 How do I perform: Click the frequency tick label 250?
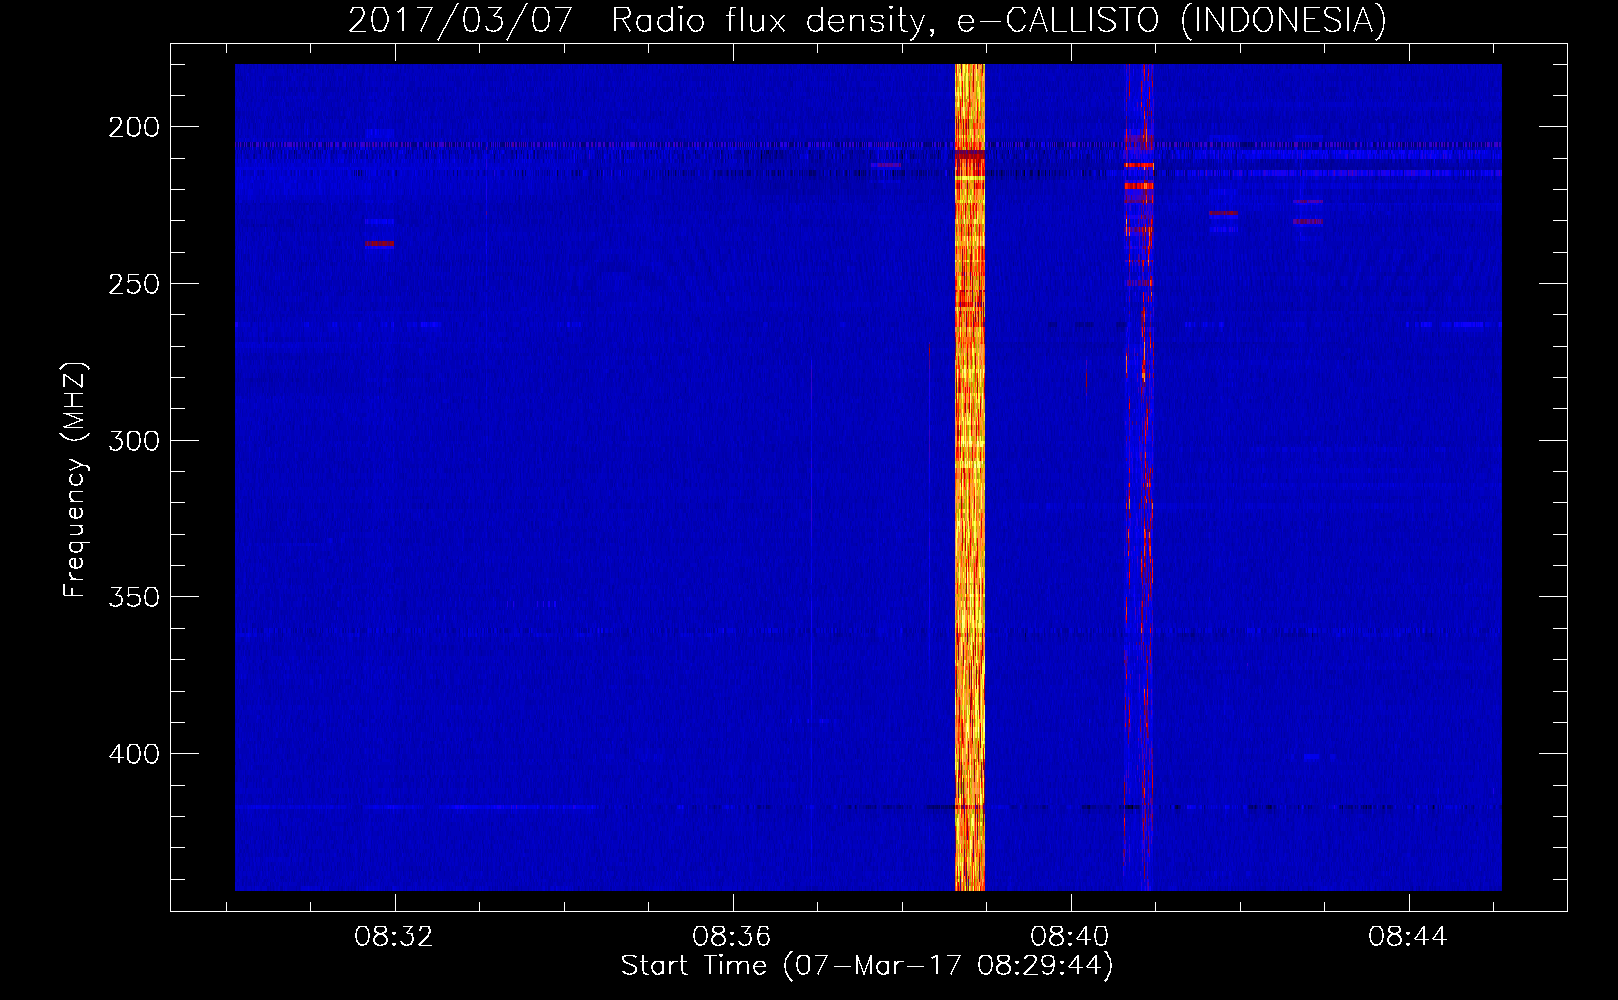[x=134, y=284]
